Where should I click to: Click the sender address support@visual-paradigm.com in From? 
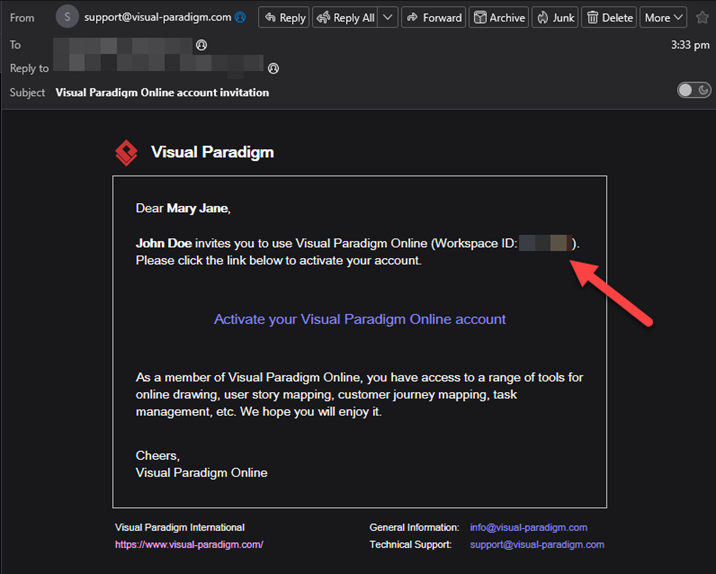[x=158, y=17]
